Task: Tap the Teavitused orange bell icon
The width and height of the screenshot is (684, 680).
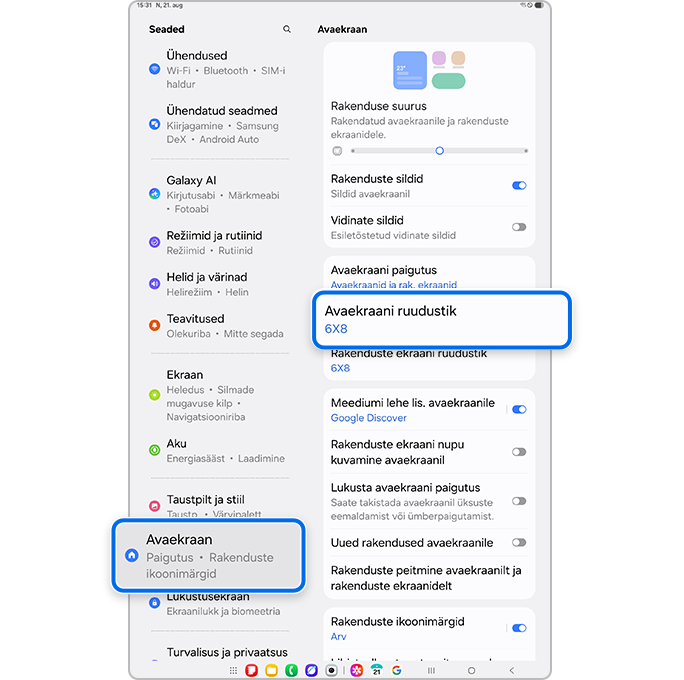Action: (x=154, y=325)
